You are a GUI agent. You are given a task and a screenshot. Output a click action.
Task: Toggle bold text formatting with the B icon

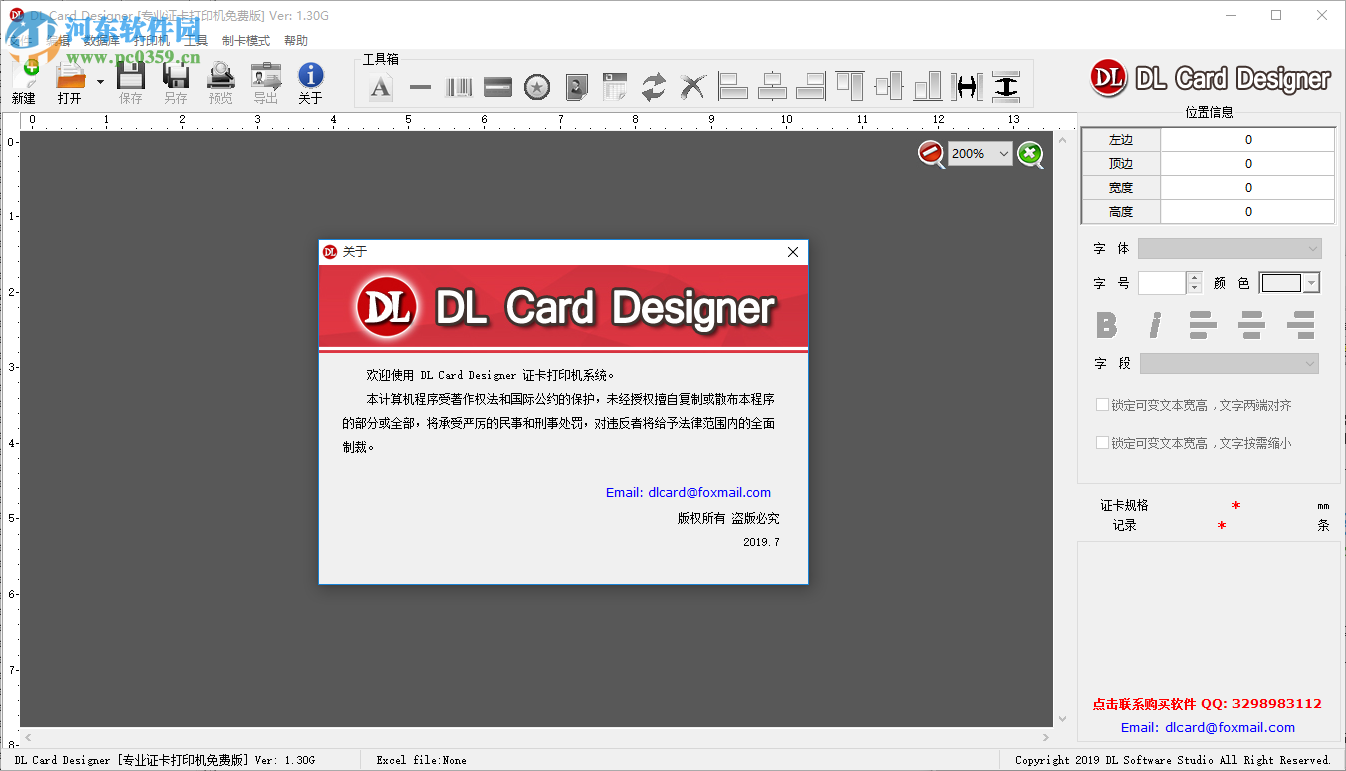1106,325
